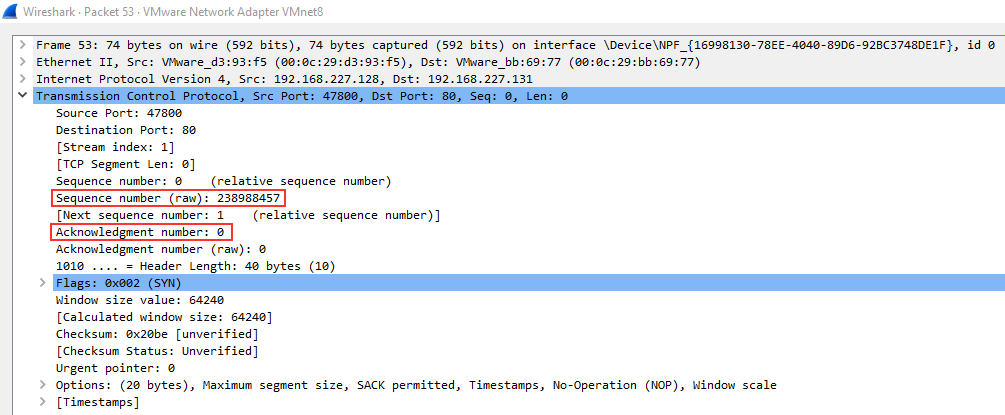Screen dimensions: 1005x415
Task: Expand the Frame 53 tree row
Action: (x=22, y=45)
